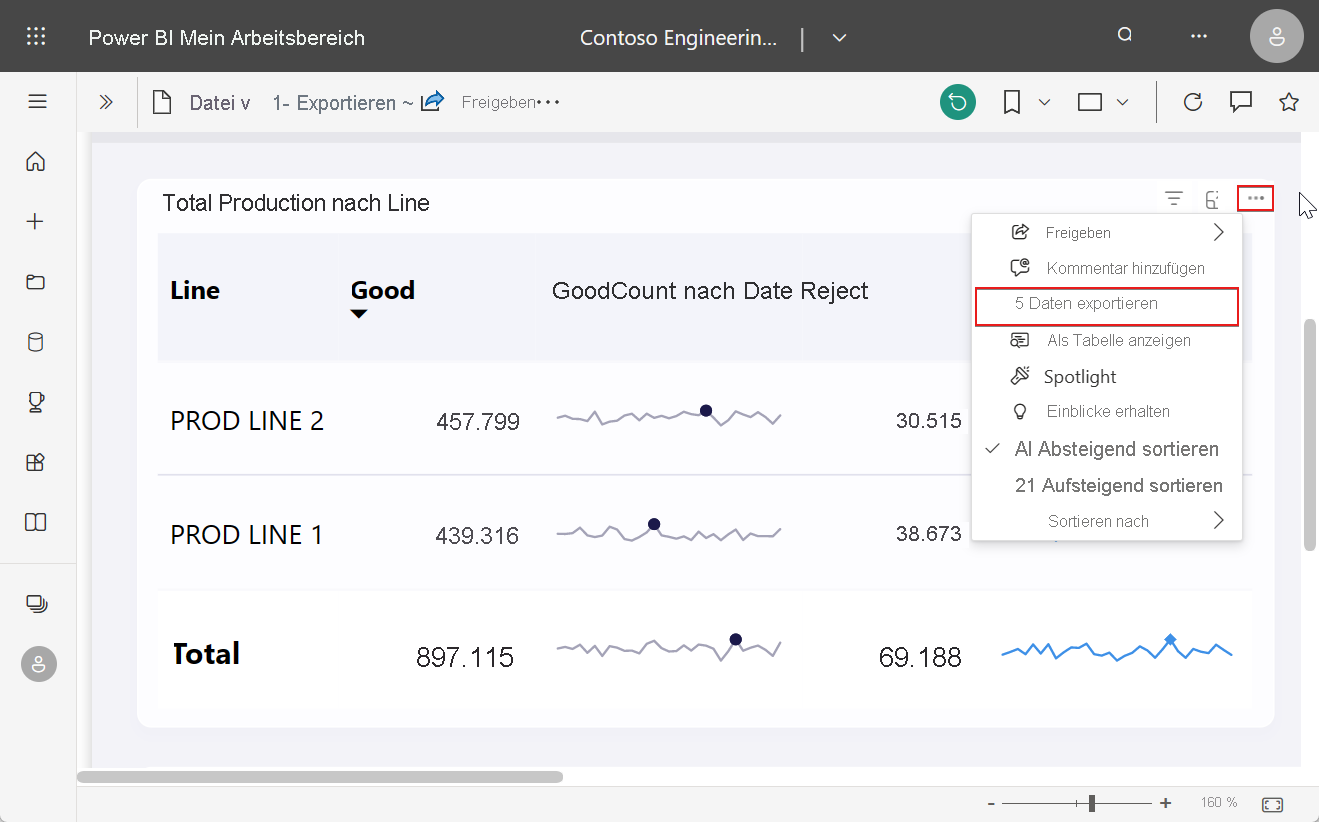Open the comments speech bubble icon
1319x822 pixels.
point(1241,102)
